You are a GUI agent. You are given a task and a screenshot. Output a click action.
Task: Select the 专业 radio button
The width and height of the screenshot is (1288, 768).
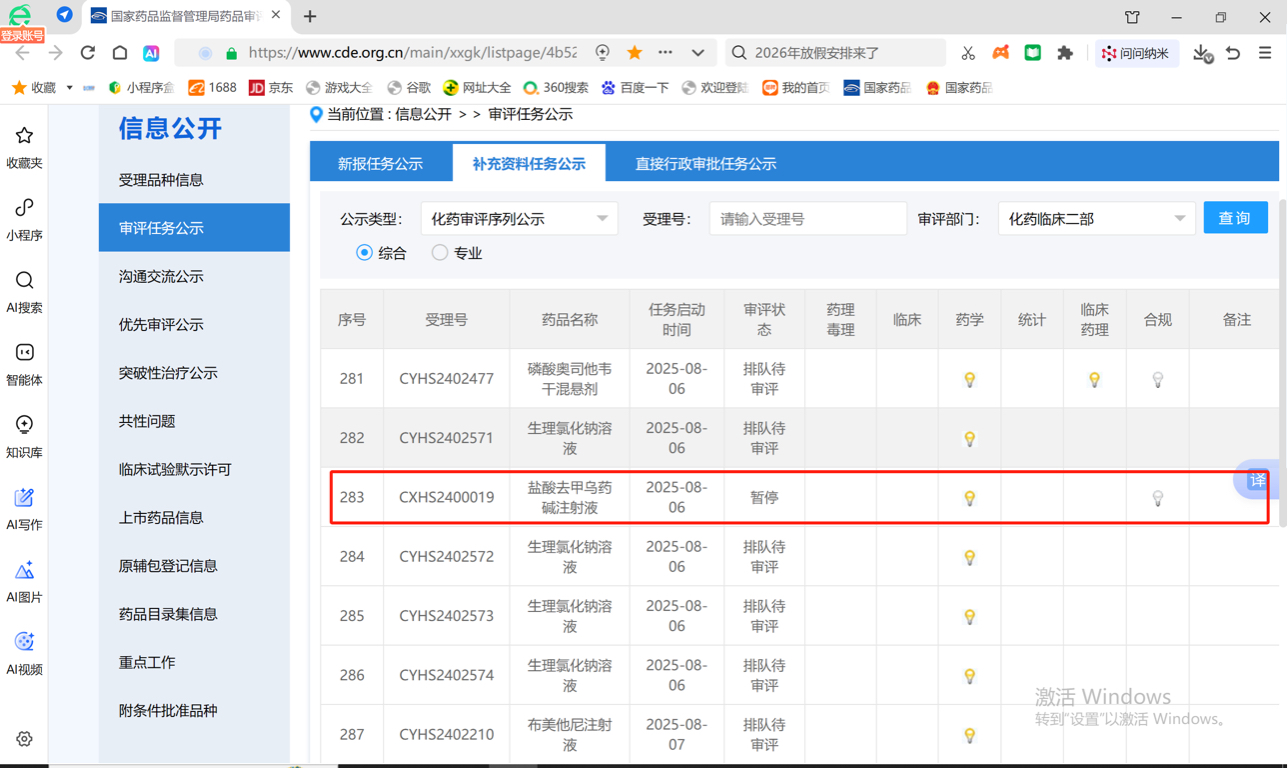click(440, 253)
